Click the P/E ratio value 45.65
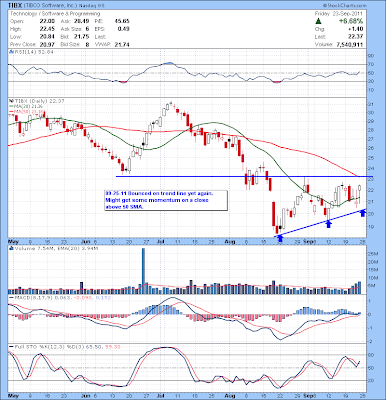386x400 pixels. point(122,21)
